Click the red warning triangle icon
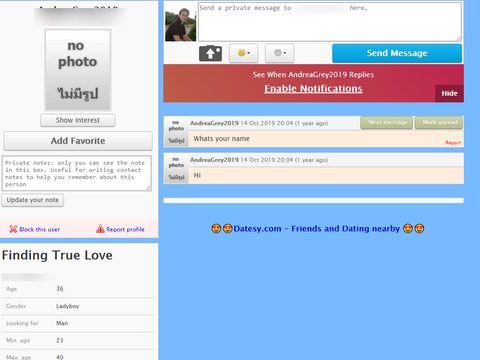This screenshot has height=360, width=480. pos(100,229)
